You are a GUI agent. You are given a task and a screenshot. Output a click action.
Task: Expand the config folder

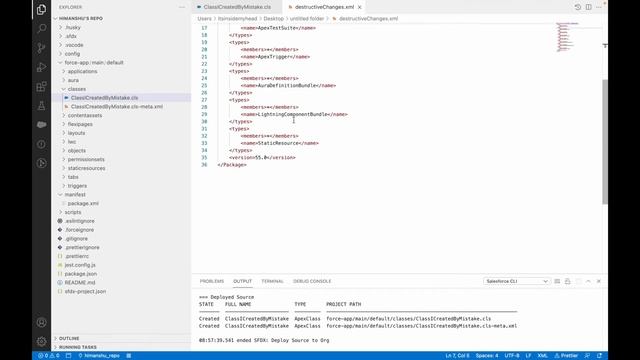click(72, 54)
